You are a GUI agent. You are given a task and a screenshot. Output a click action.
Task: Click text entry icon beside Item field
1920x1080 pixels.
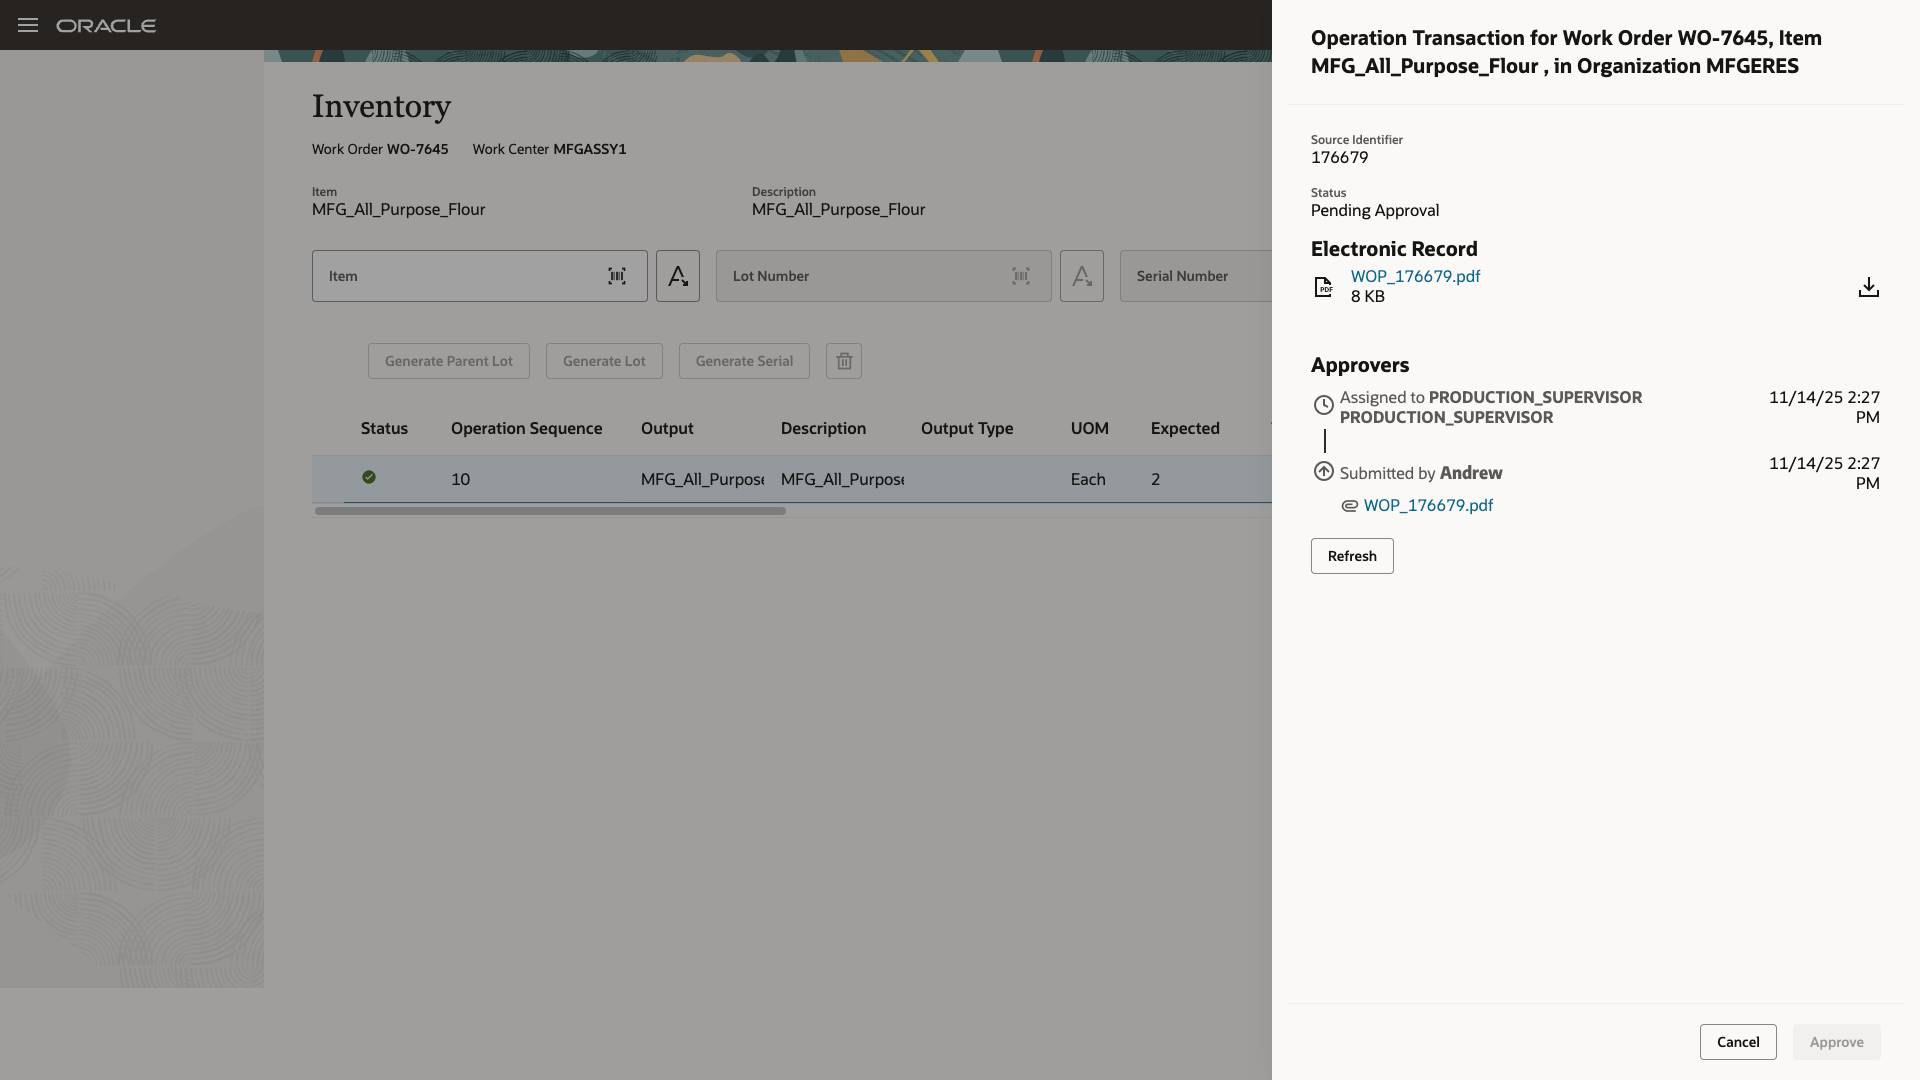[678, 276]
